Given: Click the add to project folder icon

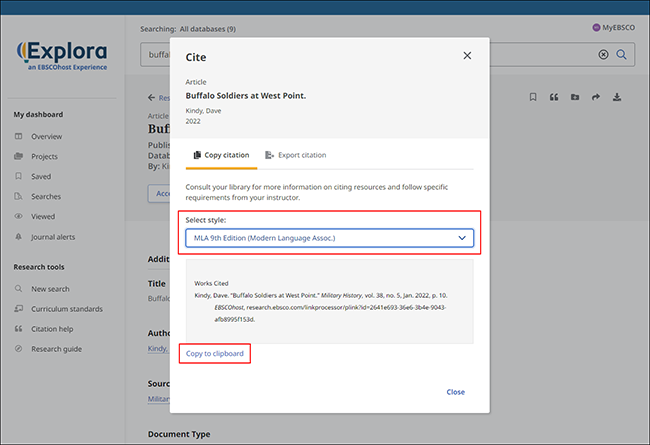Looking at the screenshot, I should (575, 97).
